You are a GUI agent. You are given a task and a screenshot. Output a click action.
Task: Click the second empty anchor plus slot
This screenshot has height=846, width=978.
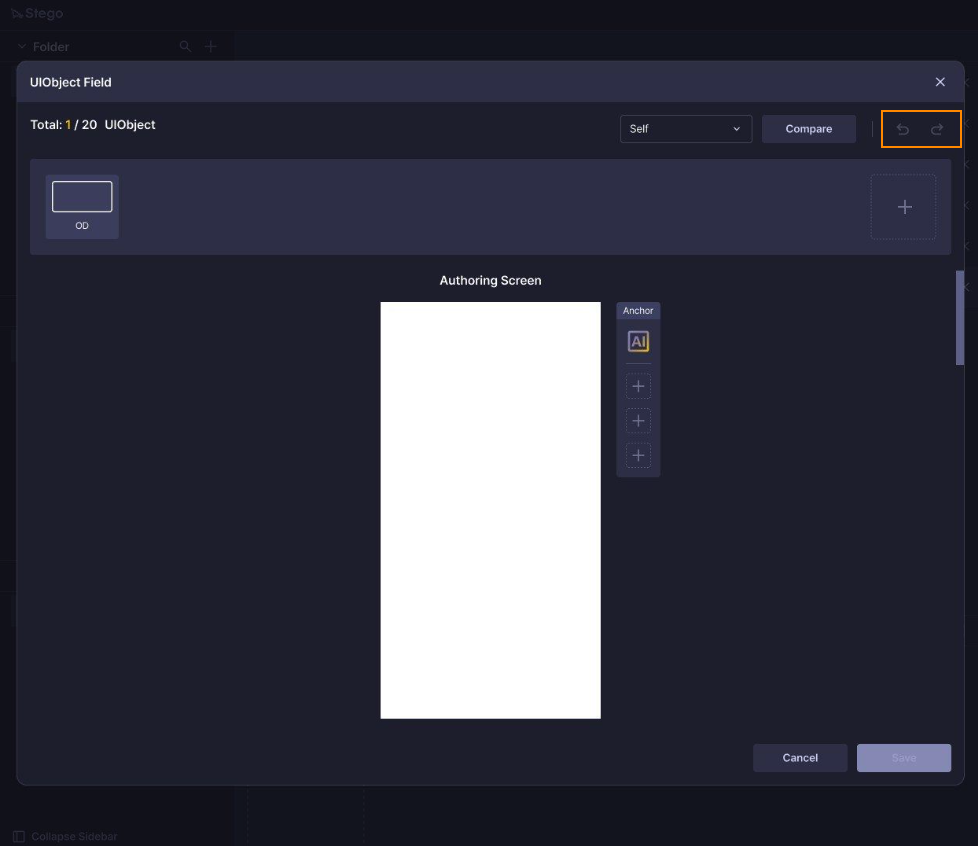[x=638, y=421]
